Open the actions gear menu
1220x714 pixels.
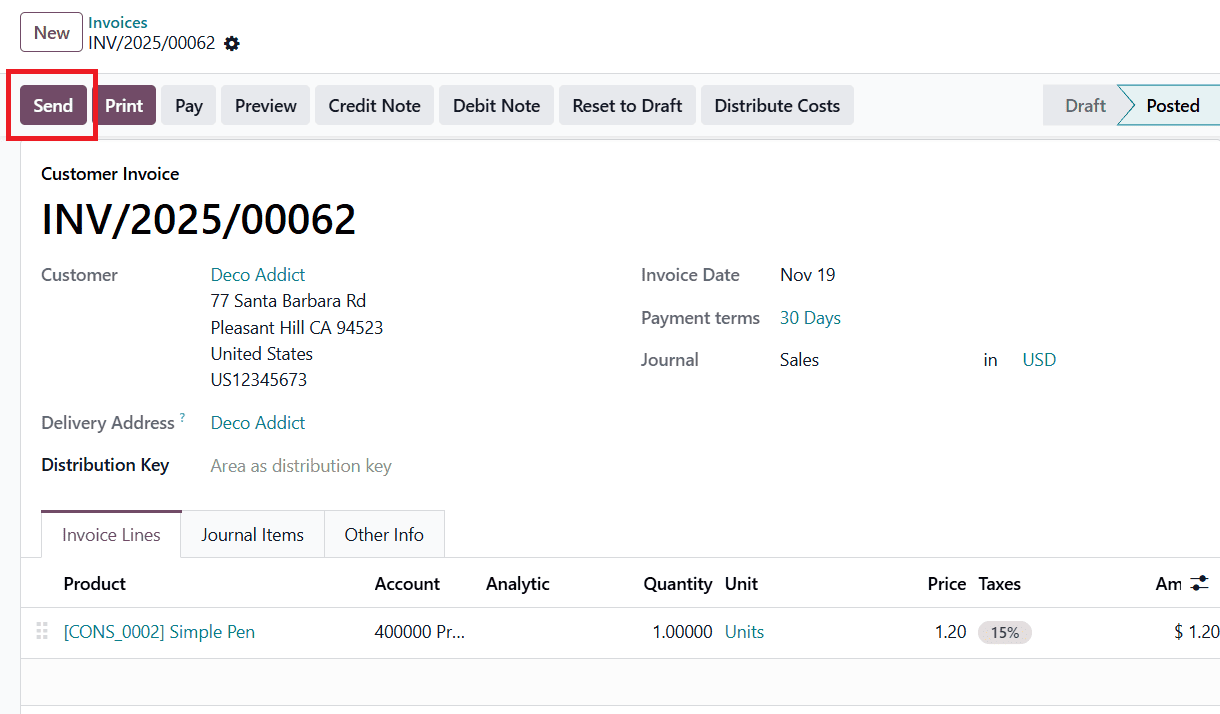(x=231, y=44)
